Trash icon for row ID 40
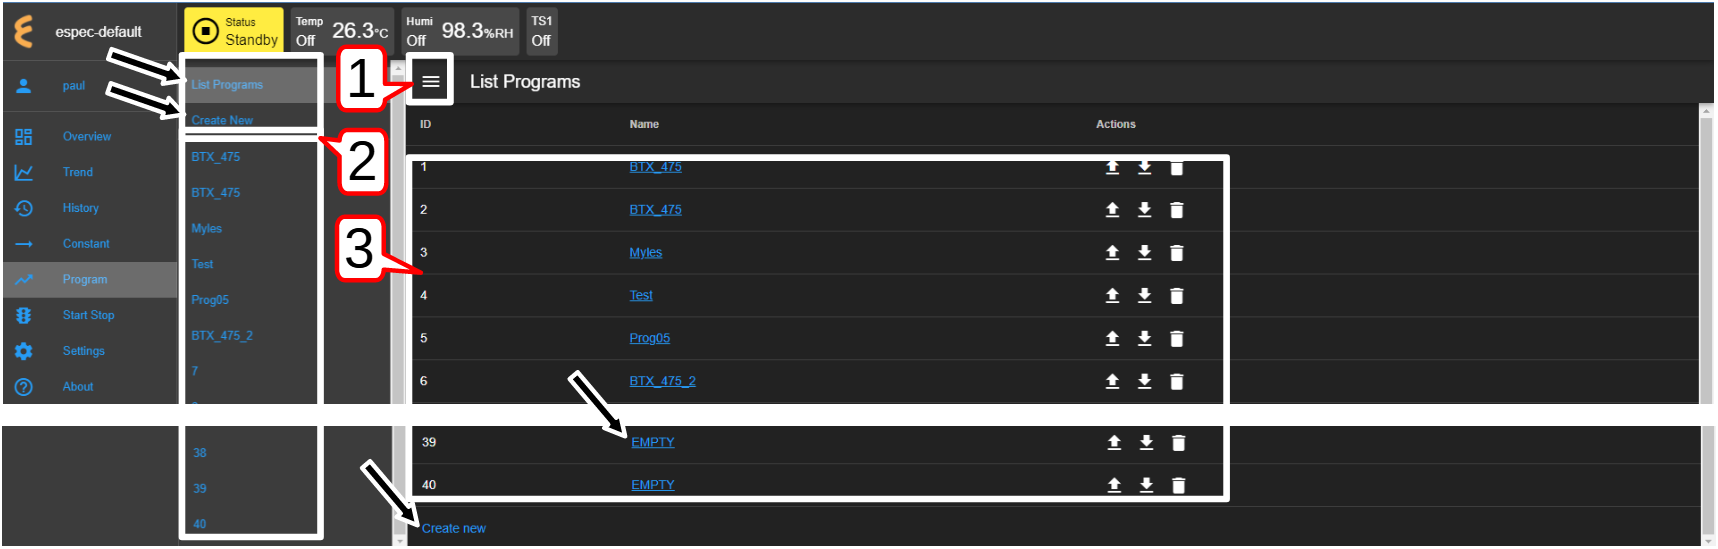Image resolution: width=1718 pixels, height=549 pixels. point(1179,485)
